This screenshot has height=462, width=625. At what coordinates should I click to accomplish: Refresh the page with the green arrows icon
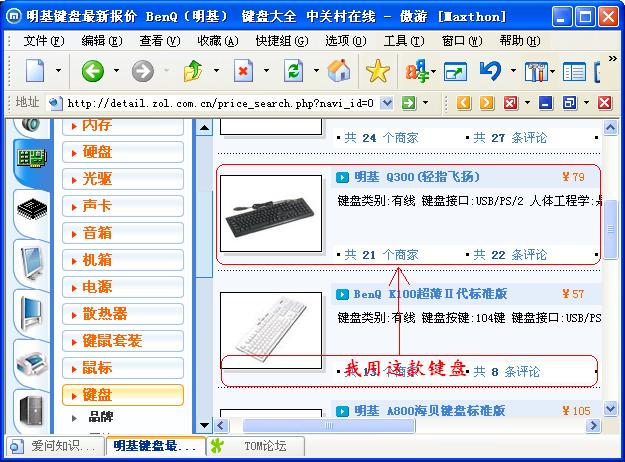click(293, 71)
